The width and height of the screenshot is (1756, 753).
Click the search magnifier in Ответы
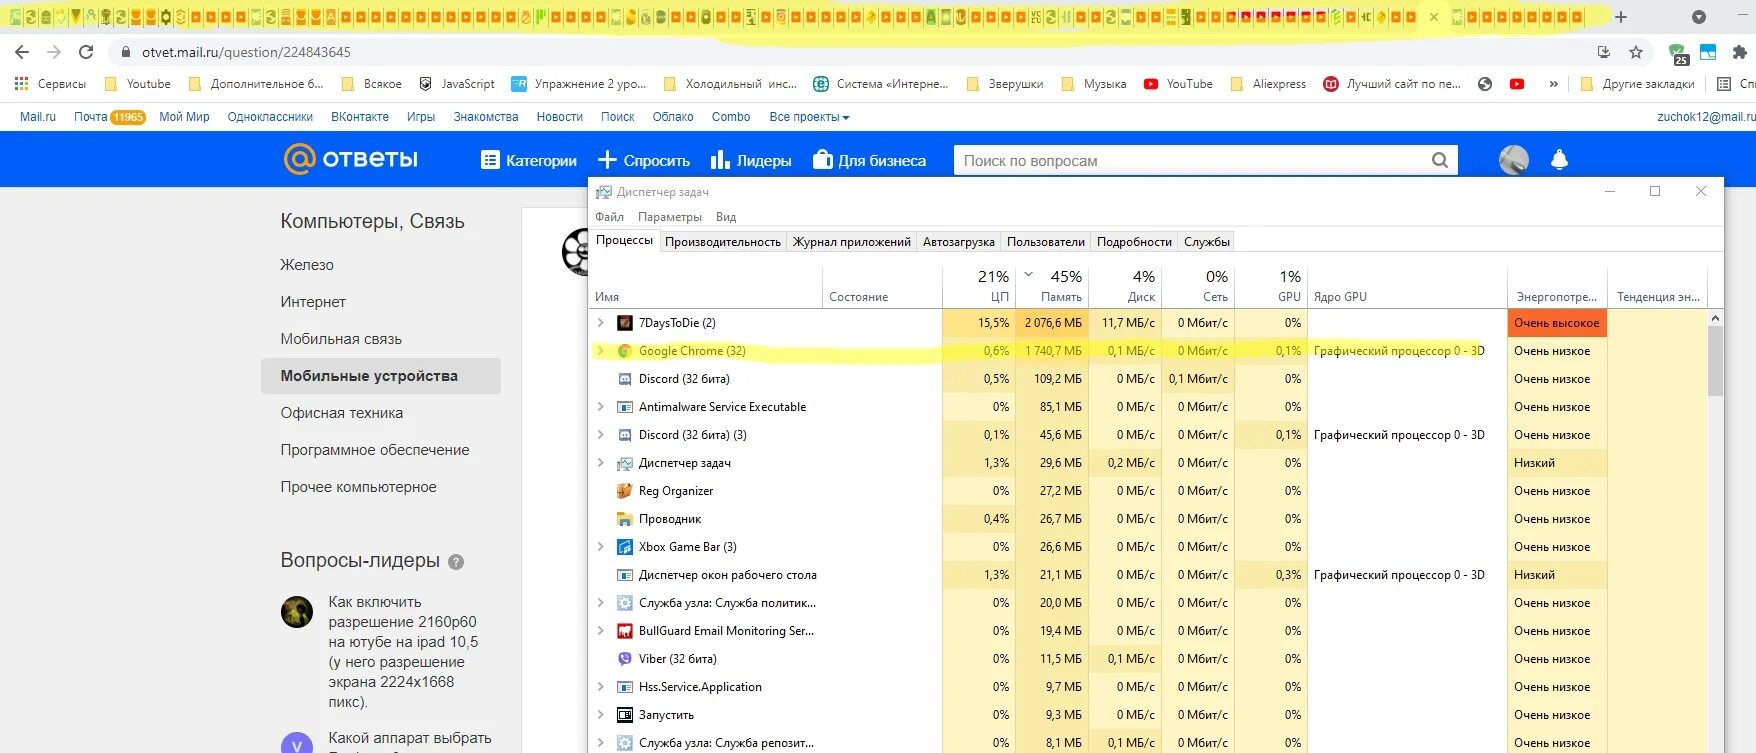[x=1439, y=160]
